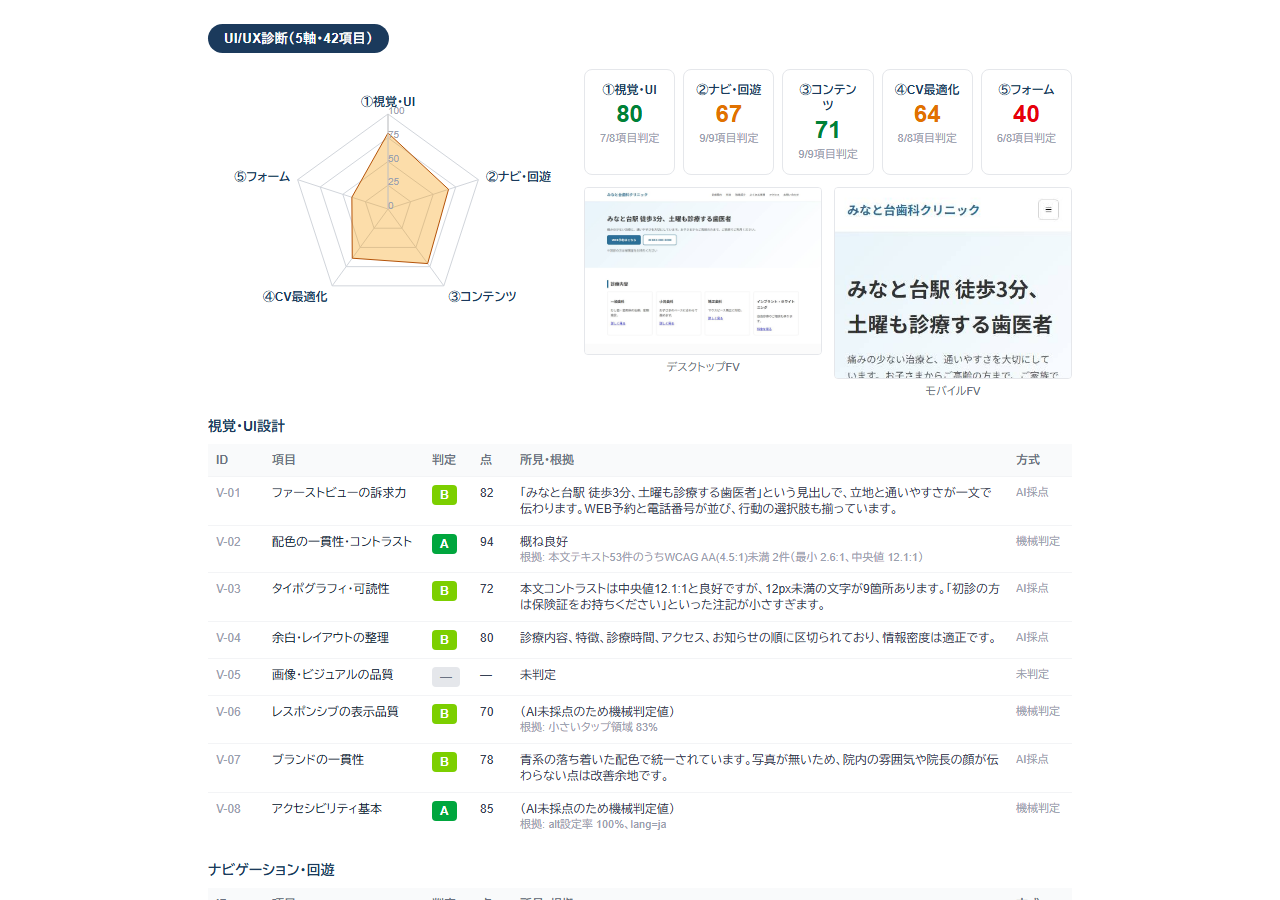The width and height of the screenshot is (1280, 900).
Task: Click the 視覚・UI設計 section heading
Action: coord(246,426)
